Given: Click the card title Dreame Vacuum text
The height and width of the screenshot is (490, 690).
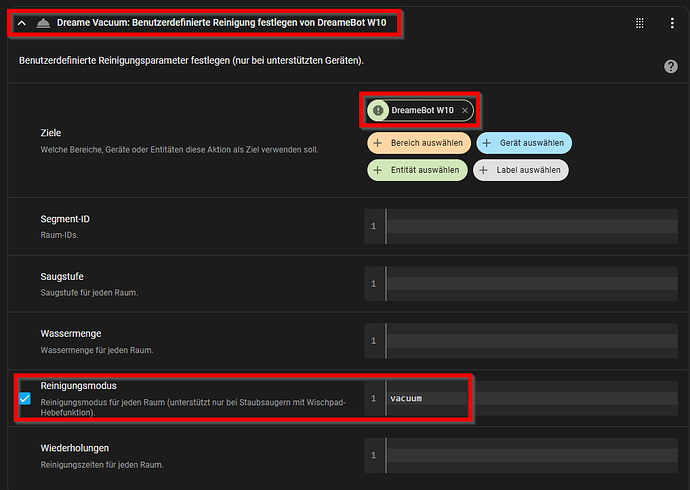Looking at the screenshot, I should coord(221,22).
